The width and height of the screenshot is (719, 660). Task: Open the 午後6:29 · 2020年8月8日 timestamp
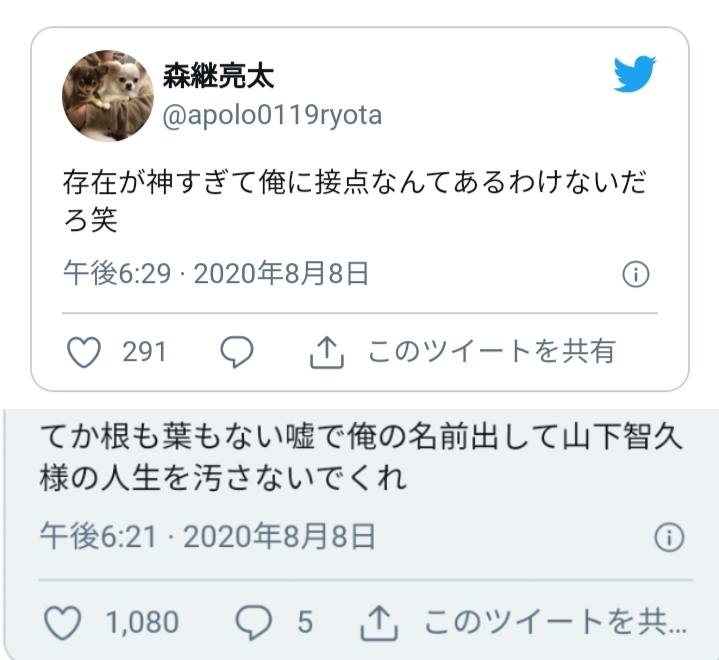tap(216, 274)
